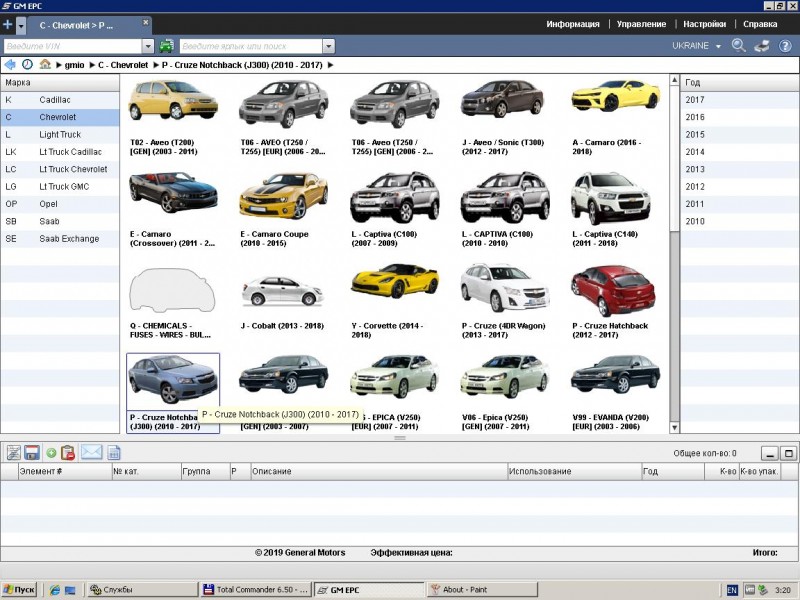The width and height of the screenshot is (800, 600).
Task: Sort by Описание column header
Action: pos(379,471)
